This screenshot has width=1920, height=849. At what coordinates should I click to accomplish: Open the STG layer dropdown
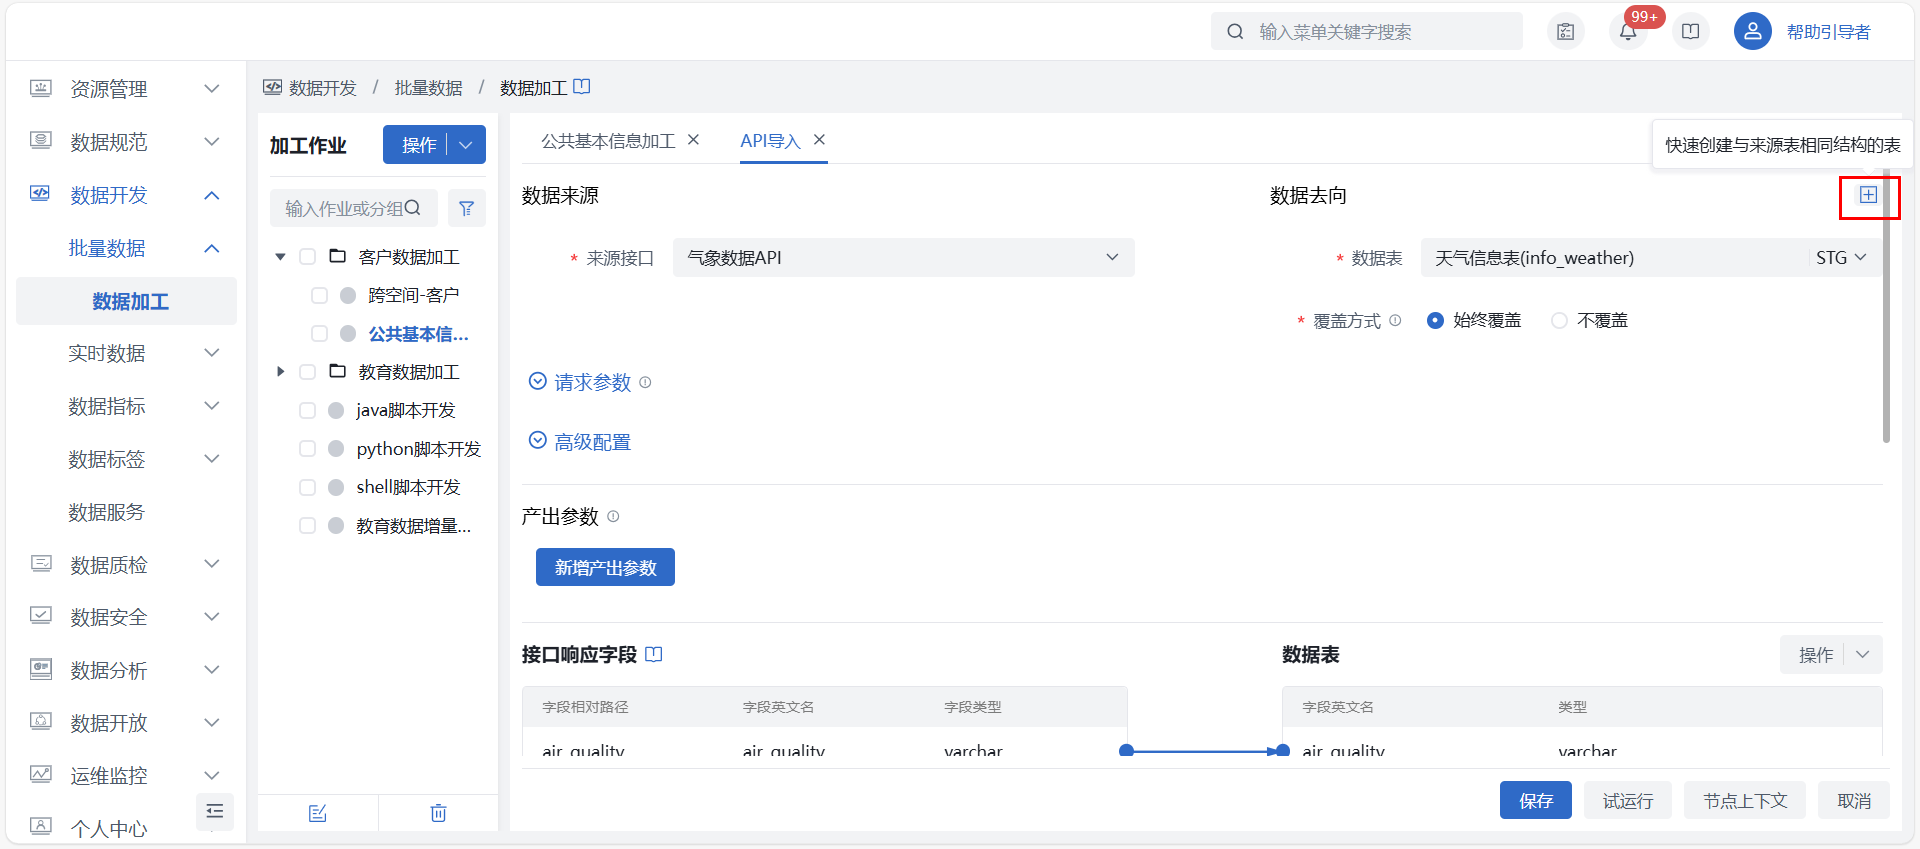point(1840,257)
